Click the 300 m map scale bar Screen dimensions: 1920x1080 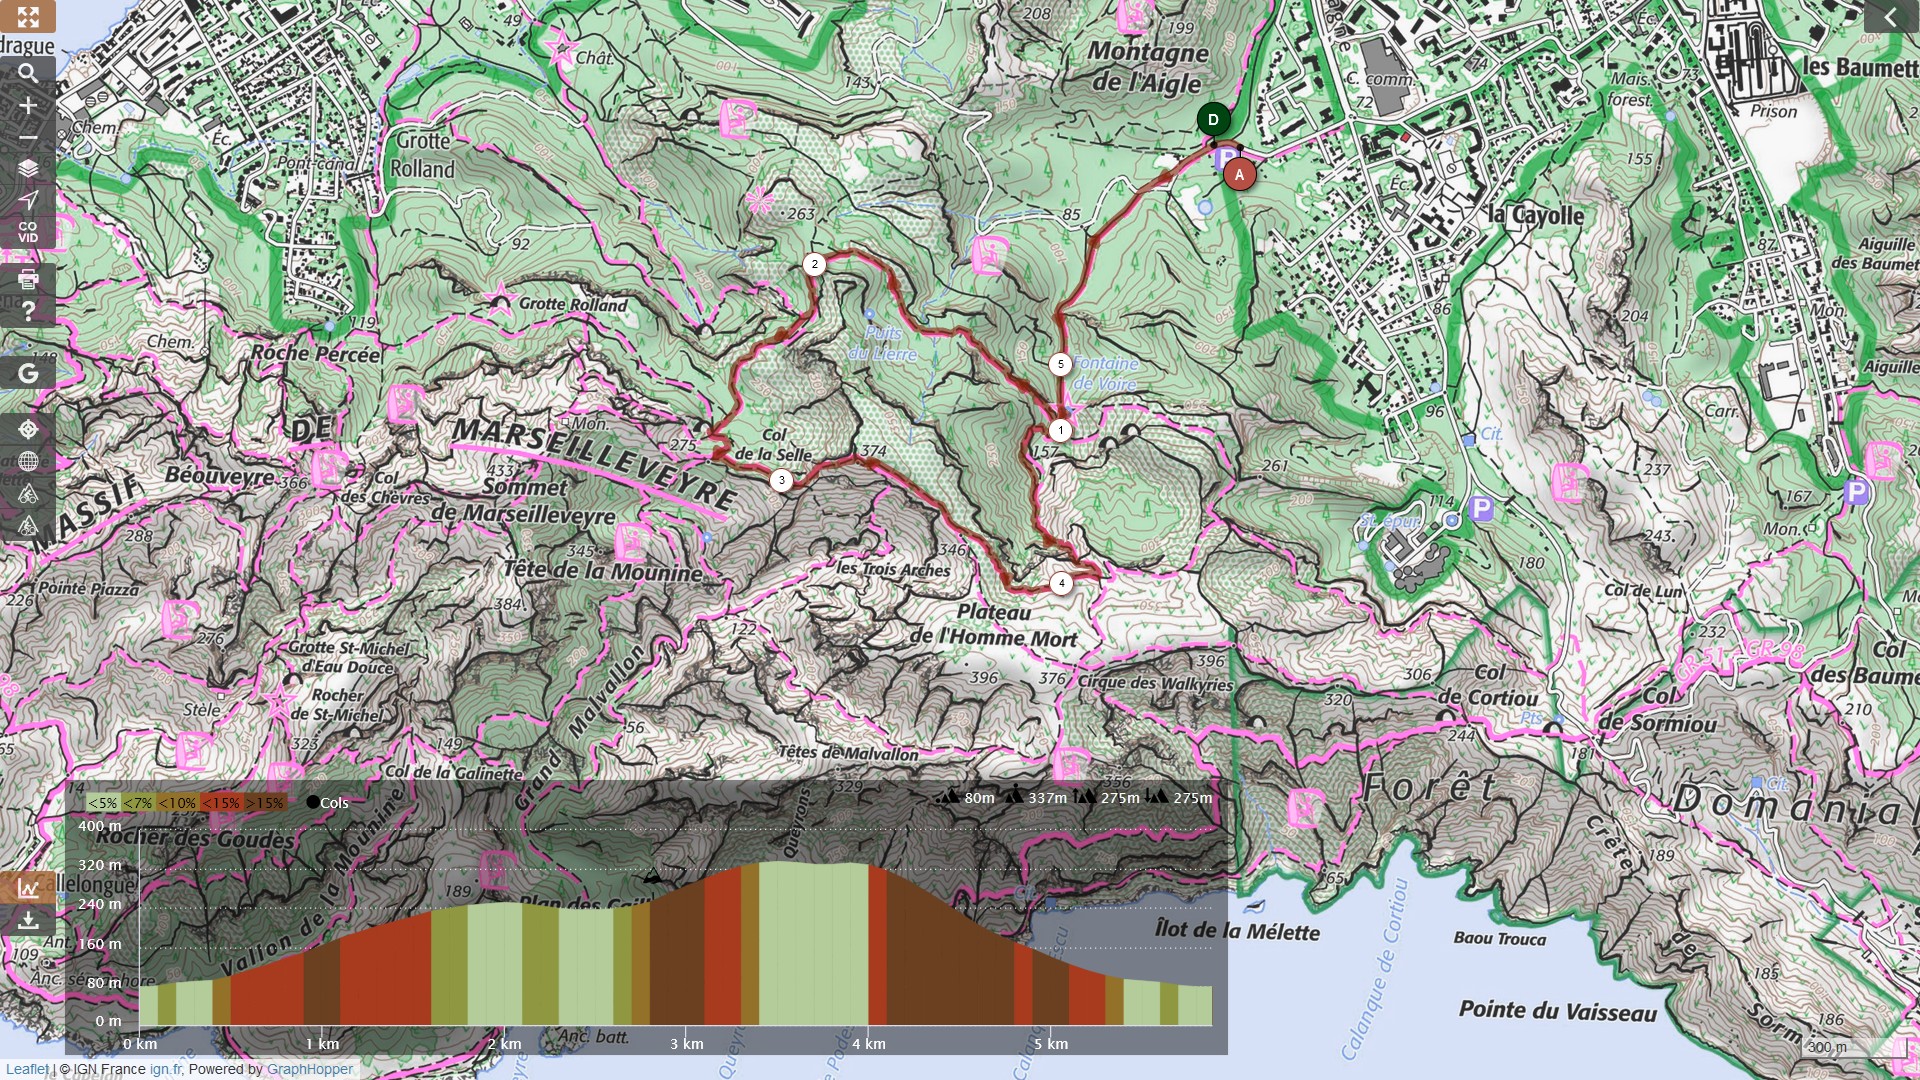[1852, 1048]
